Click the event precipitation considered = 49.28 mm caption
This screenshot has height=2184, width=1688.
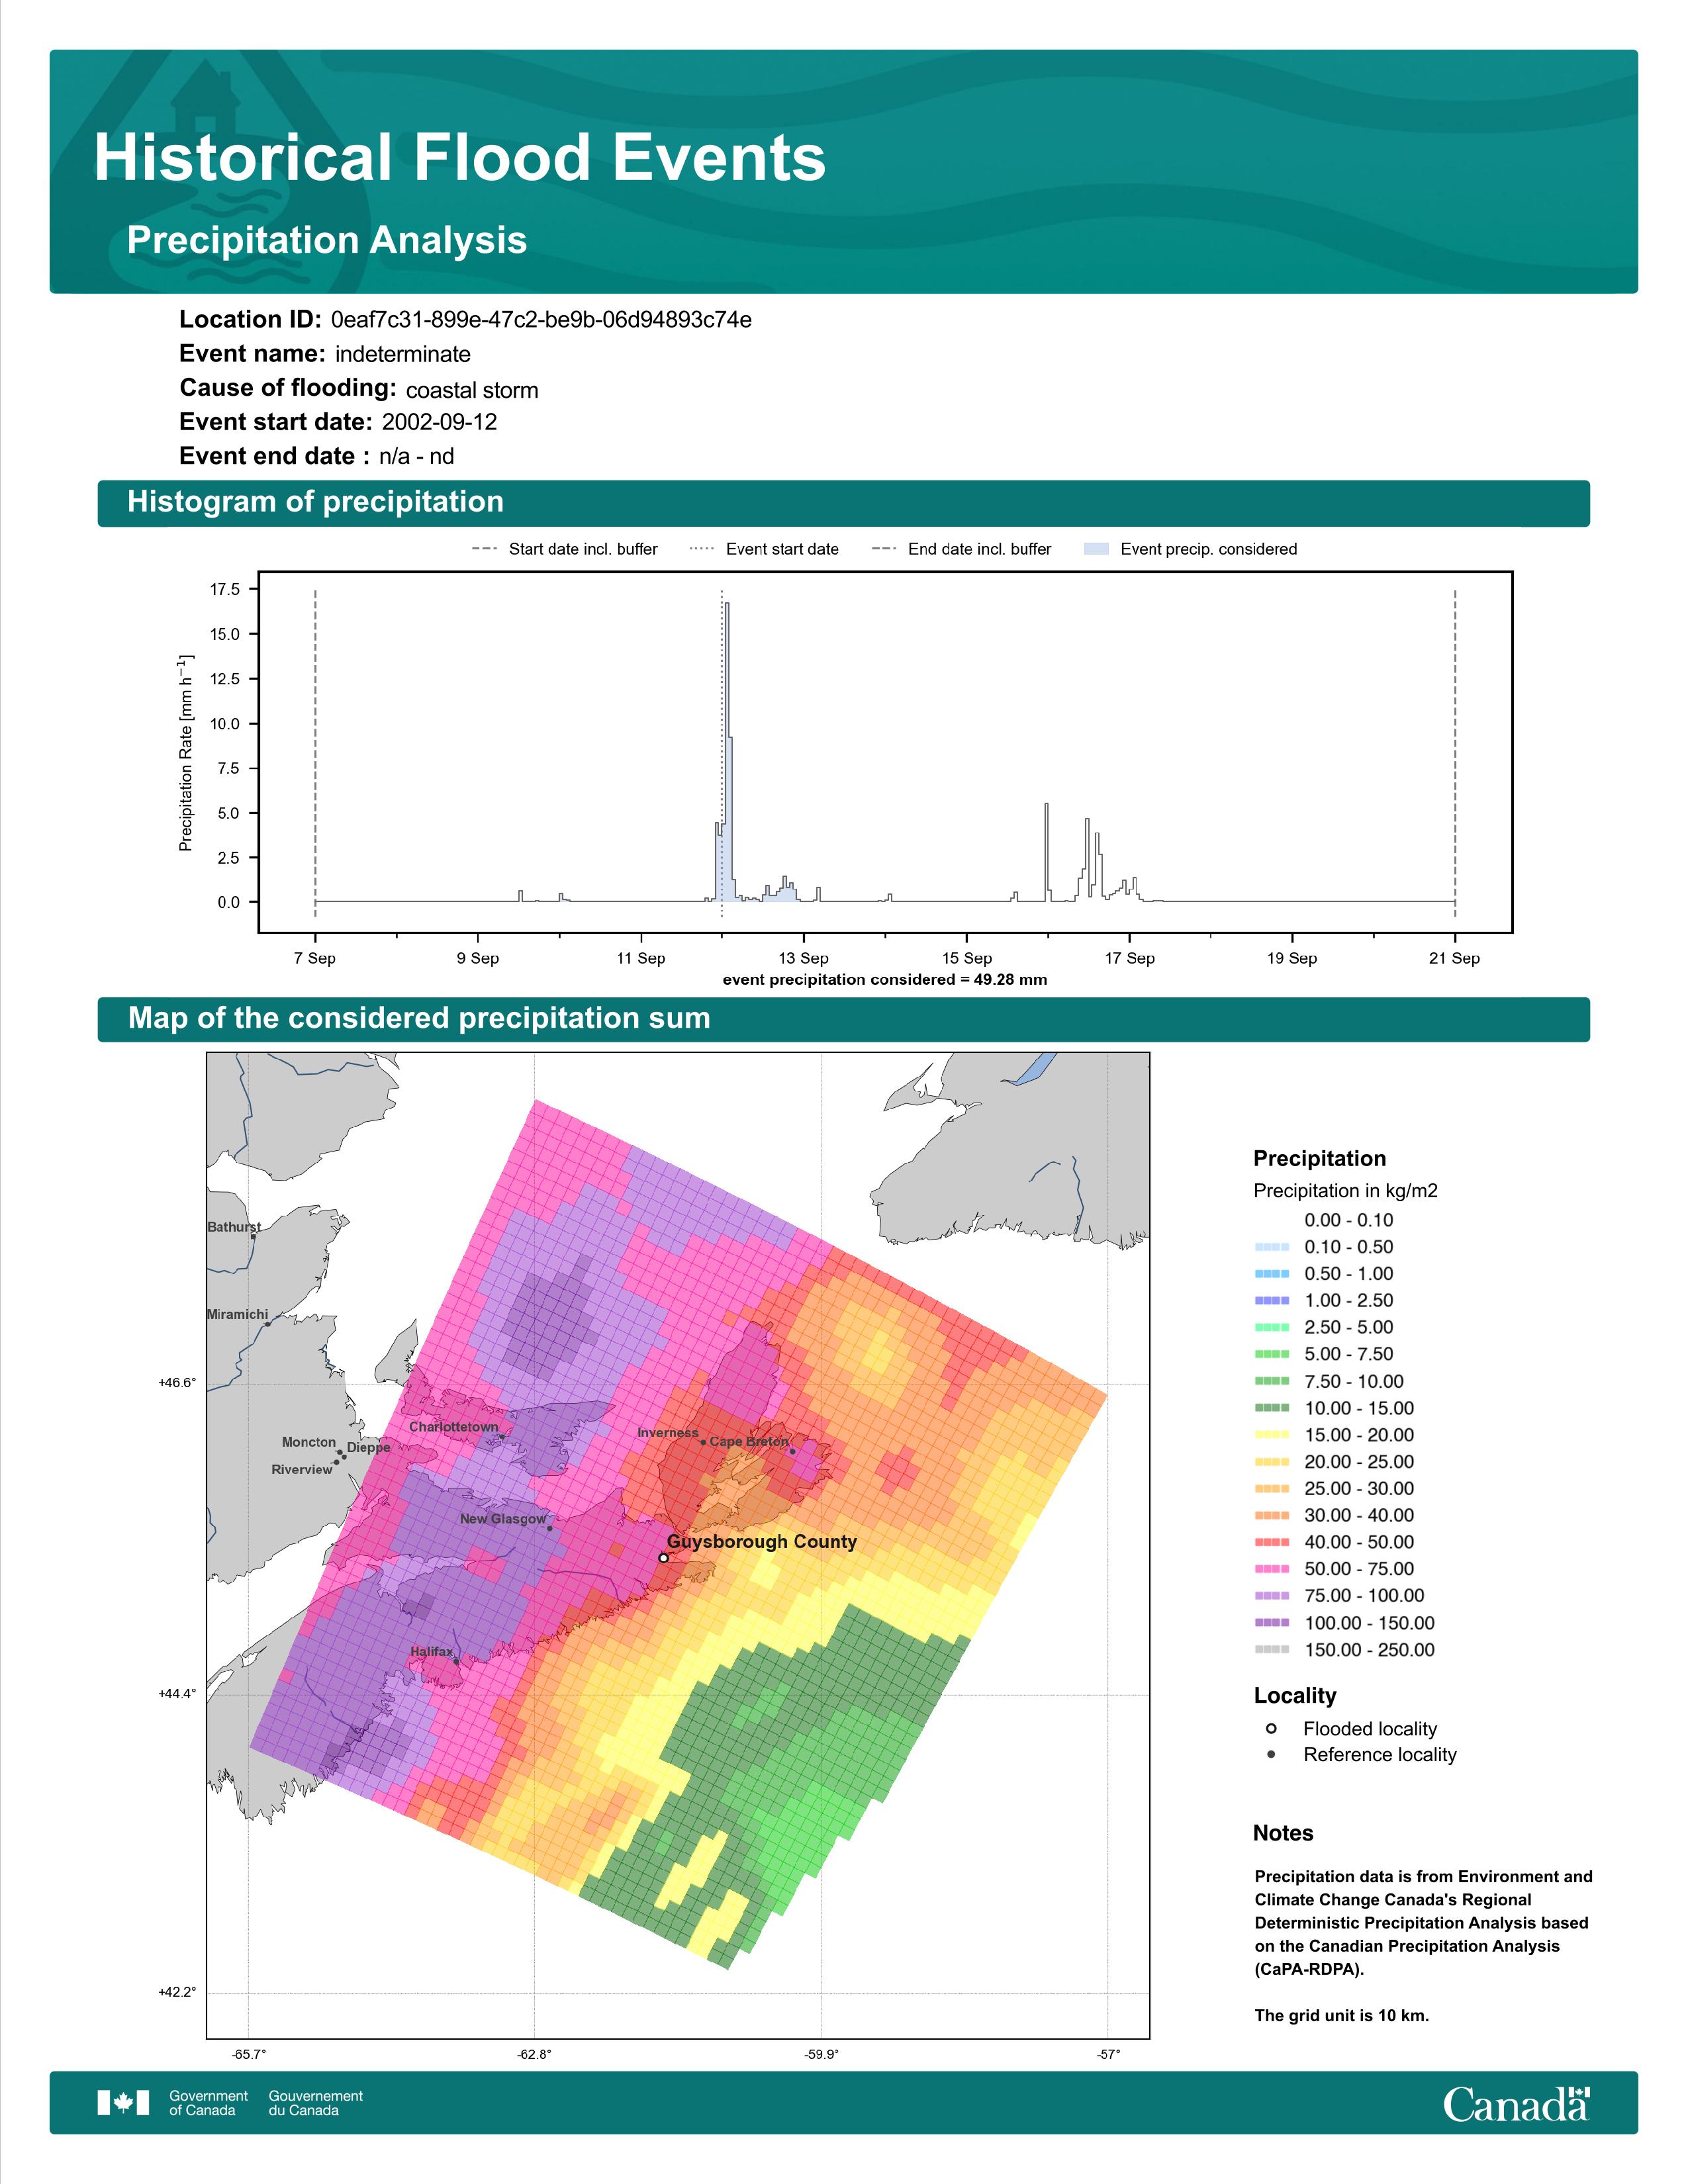[885, 979]
